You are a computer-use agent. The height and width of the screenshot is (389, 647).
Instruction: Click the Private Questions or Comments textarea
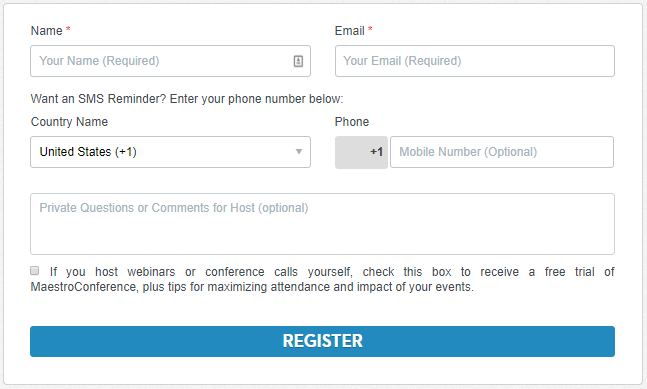pos(322,224)
